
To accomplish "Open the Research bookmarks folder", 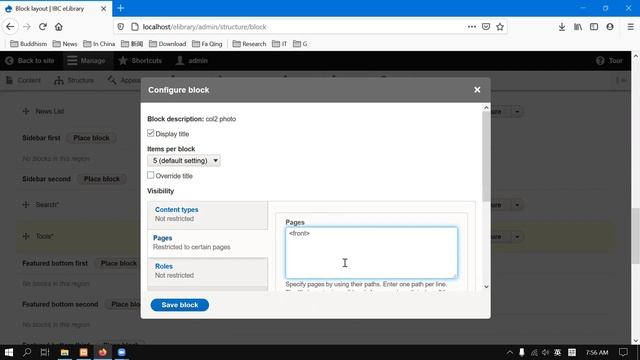I will (x=249, y=44).
